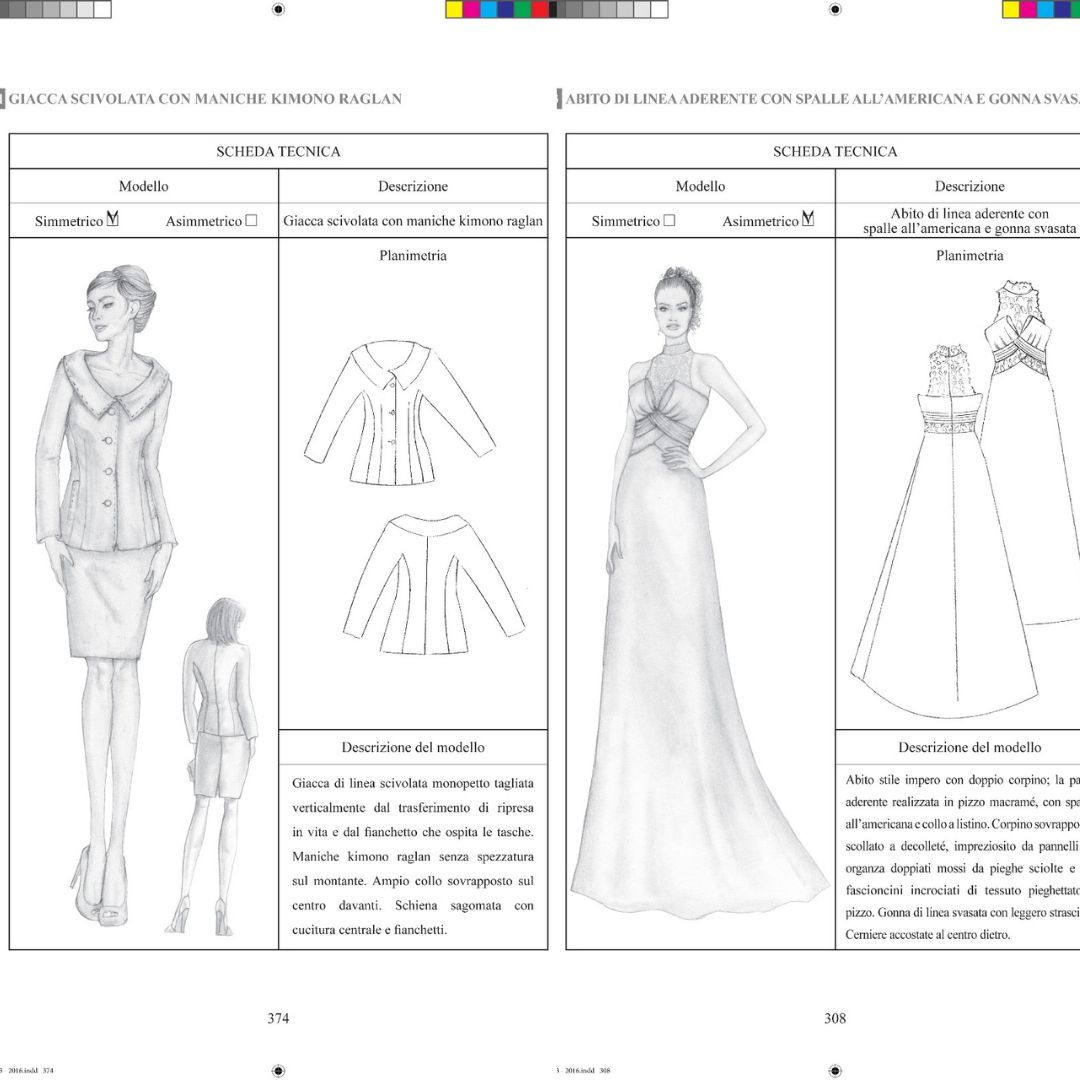
Task: Click the heading starting "ABITO DI LINEA ADERENTE"
Action: click(822, 98)
